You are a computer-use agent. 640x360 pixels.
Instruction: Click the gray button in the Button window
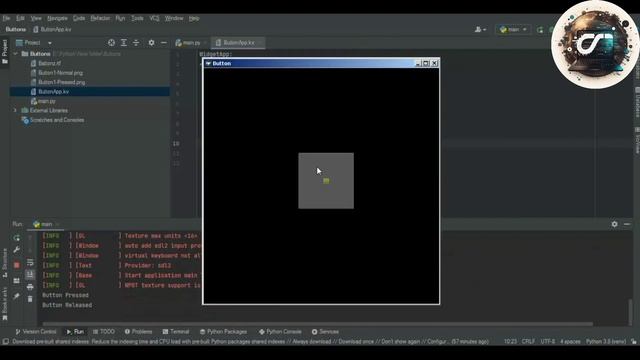pos(326,181)
